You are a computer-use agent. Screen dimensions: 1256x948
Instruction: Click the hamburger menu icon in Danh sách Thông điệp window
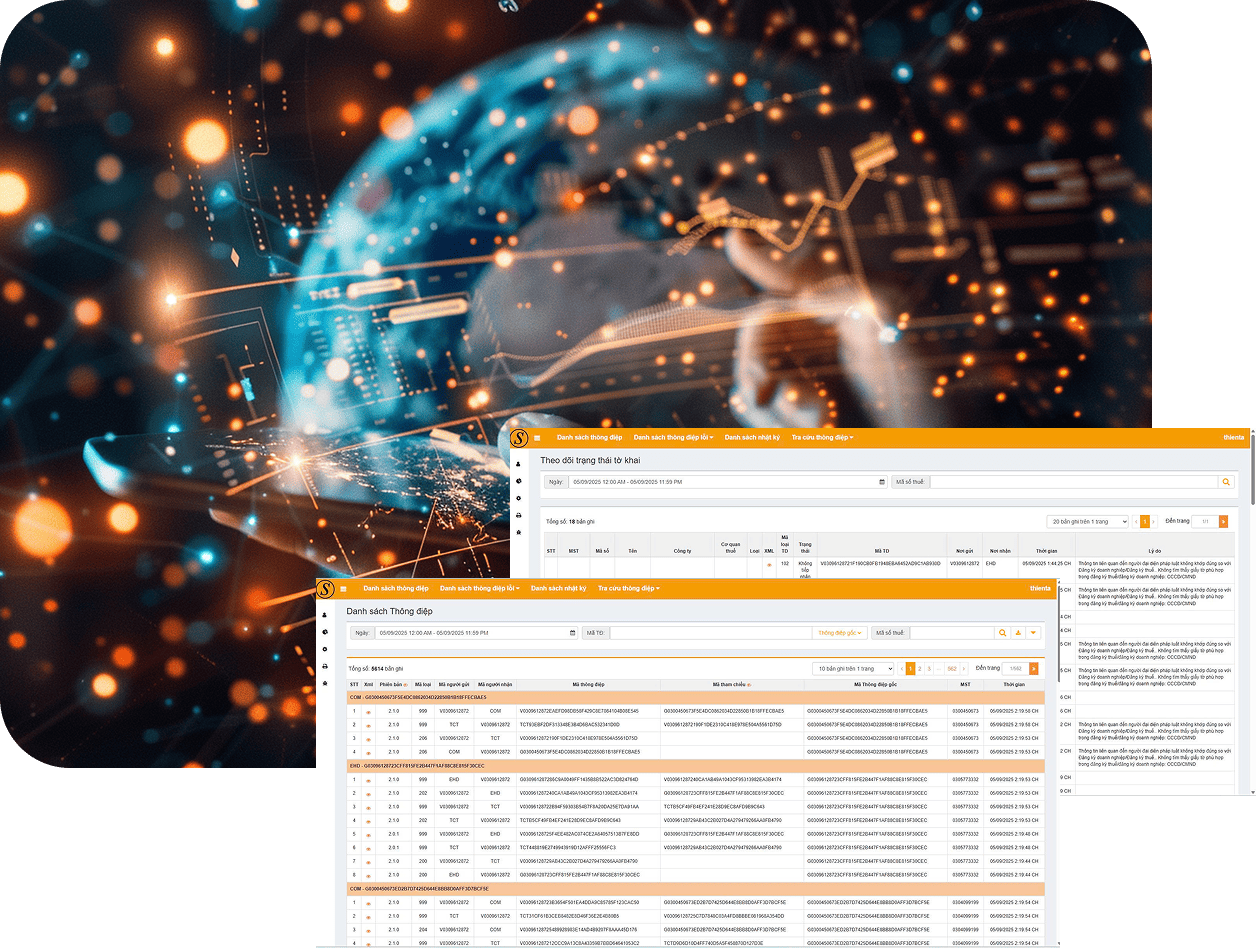point(343,589)
